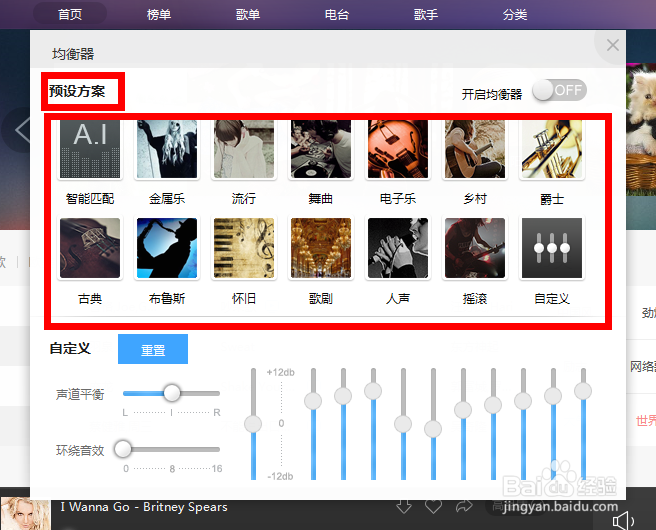Choose the 摇滚 rock preset
The image size is (656, 530).
tap(475, 248)
